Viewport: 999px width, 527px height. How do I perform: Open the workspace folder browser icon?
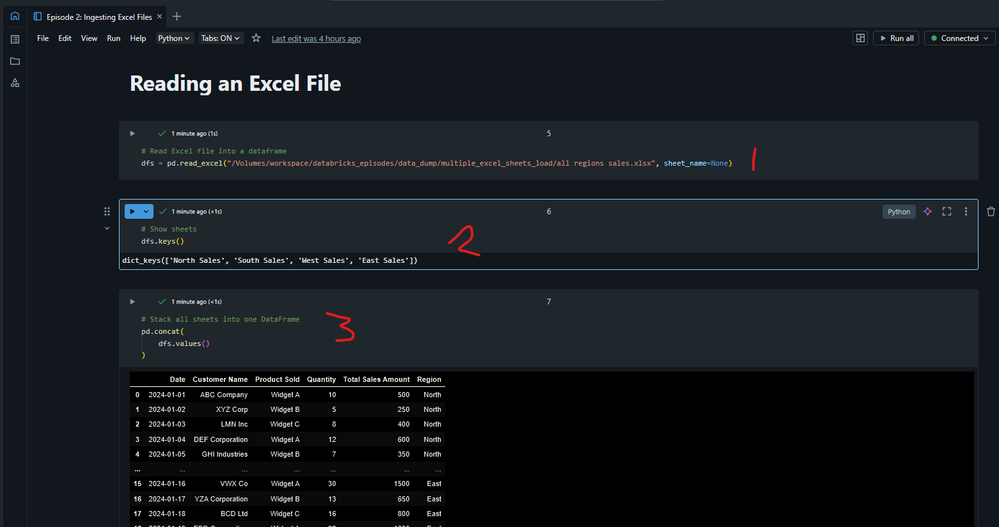pyautogui.click(x=14, y=61)
